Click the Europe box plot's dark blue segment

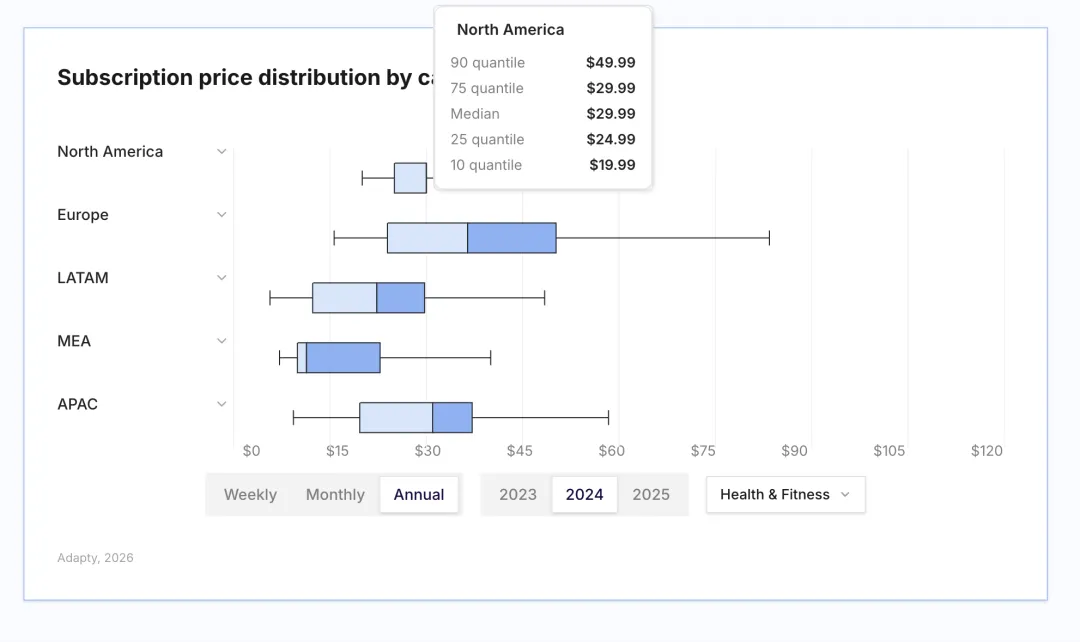pos(511,238)
